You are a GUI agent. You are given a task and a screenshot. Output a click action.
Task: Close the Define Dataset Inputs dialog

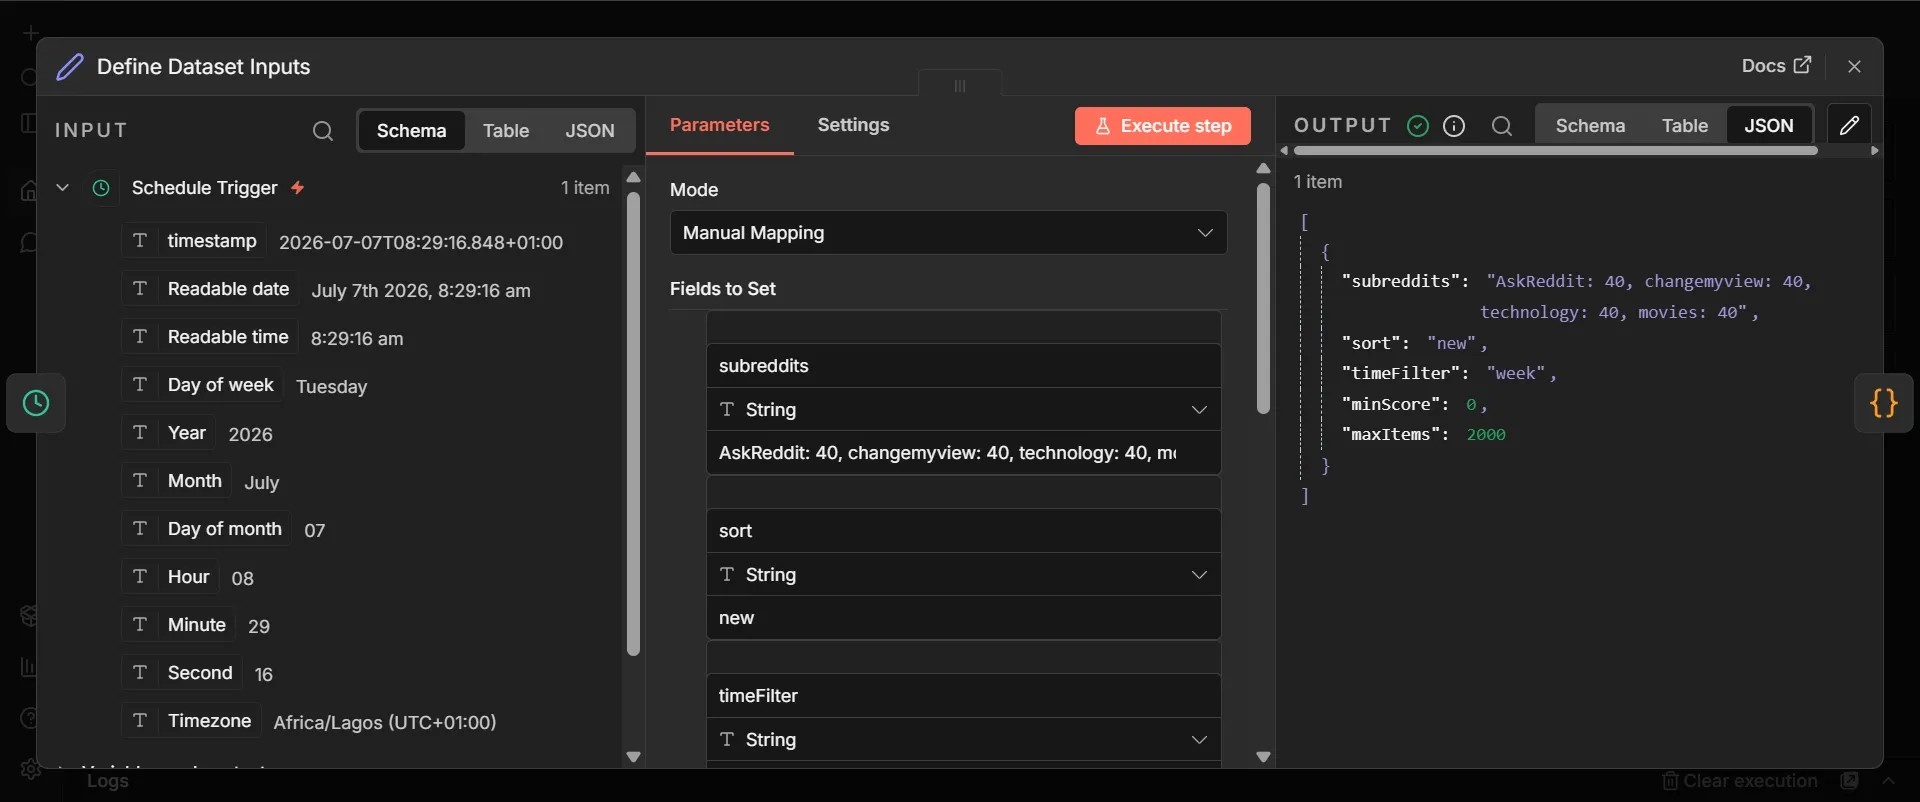(x=1855, y=66)
